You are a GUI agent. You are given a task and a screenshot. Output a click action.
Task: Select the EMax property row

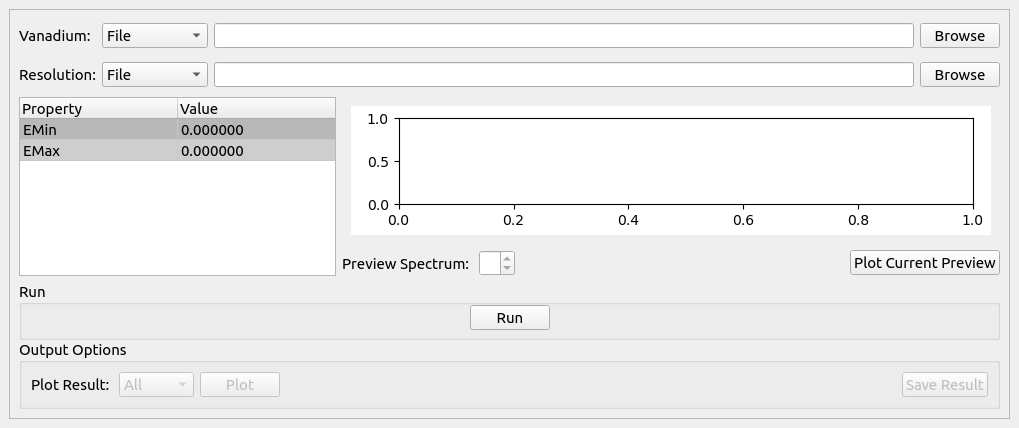click(x=98, y=151)
